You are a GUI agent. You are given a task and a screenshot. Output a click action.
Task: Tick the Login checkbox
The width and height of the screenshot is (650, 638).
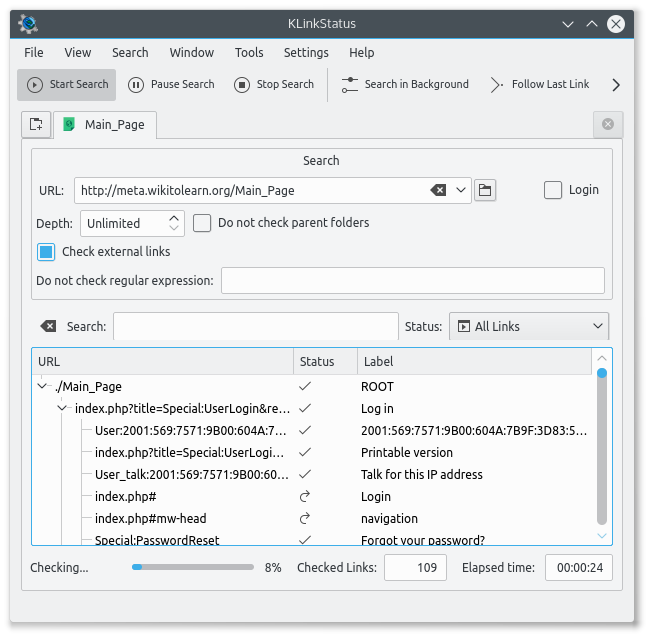(x=553, y=190)
